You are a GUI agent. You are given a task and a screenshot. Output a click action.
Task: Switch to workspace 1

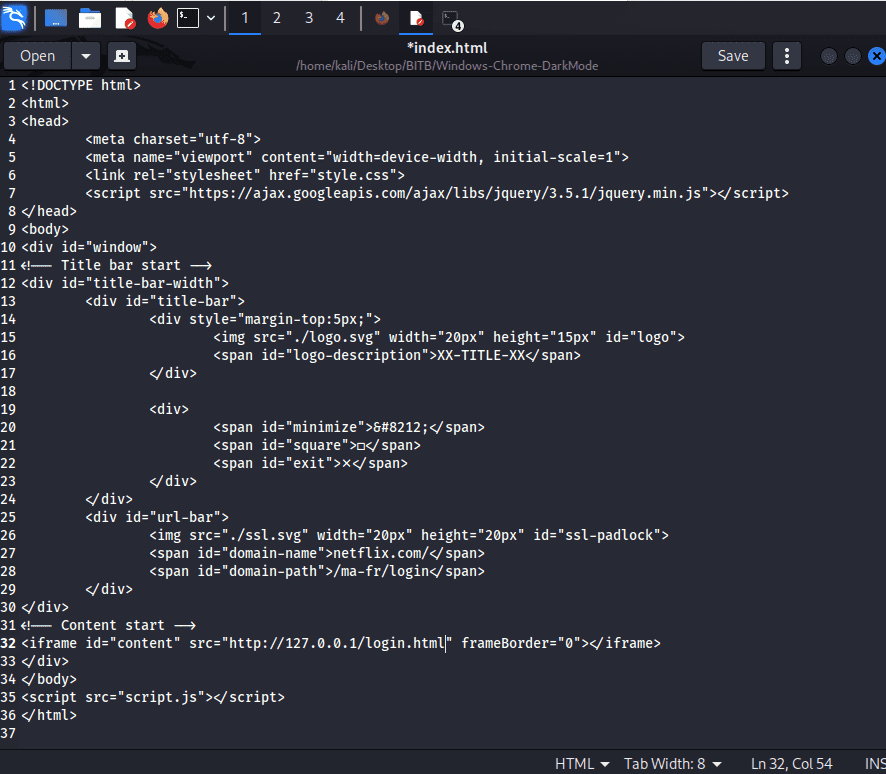(245, 18)
